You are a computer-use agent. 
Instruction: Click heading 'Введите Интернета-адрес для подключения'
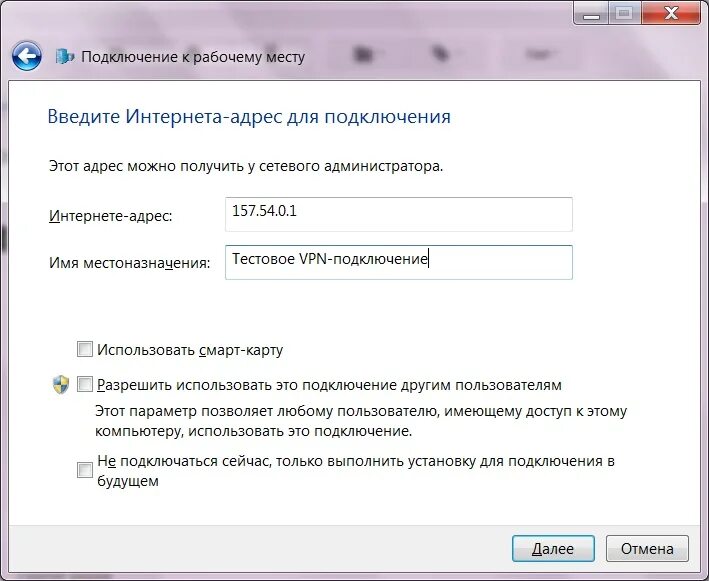point(249,116)
